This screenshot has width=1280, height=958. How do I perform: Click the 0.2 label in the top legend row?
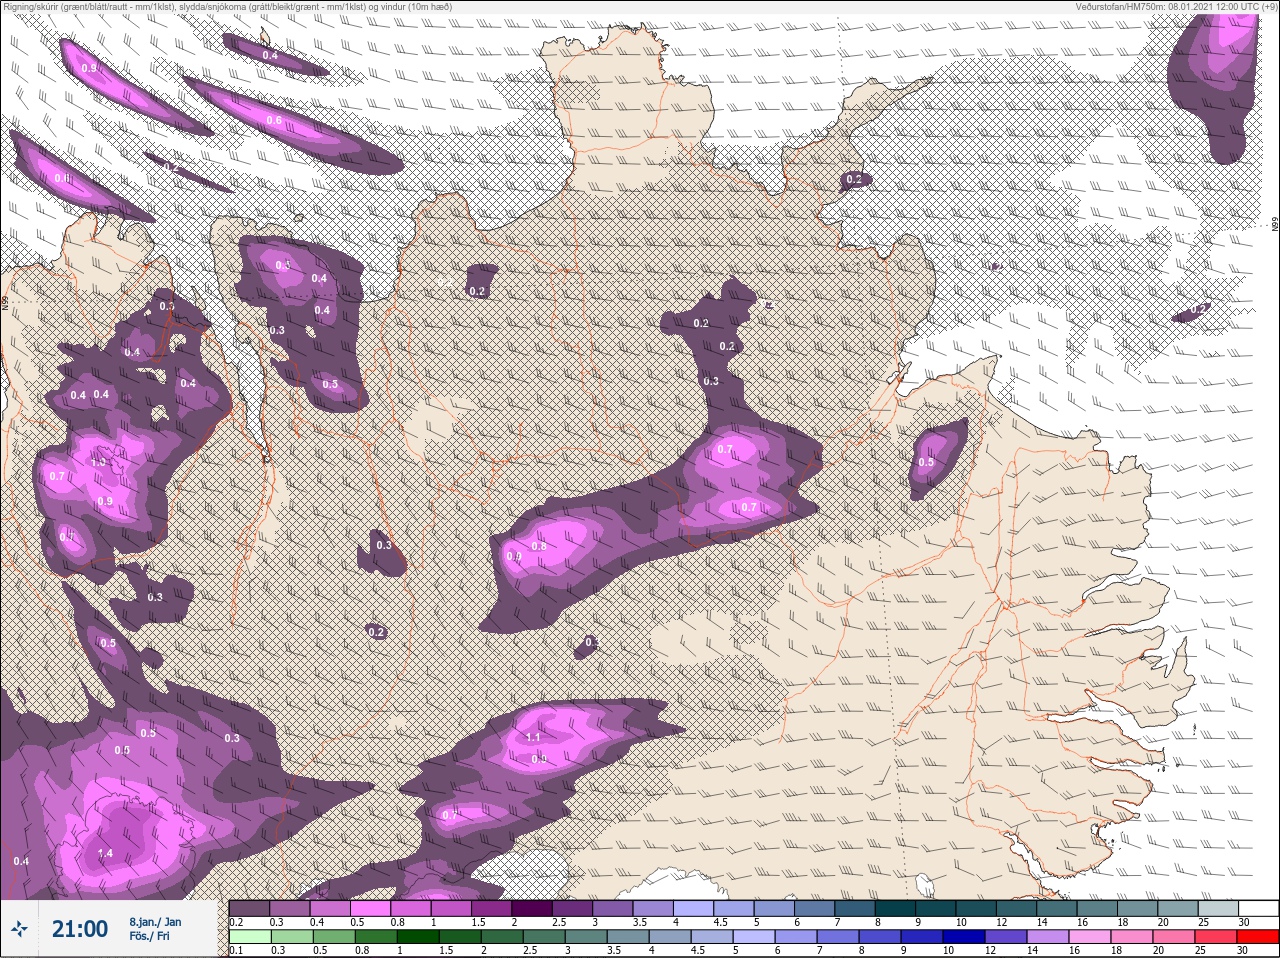click(x=237, y=922)
